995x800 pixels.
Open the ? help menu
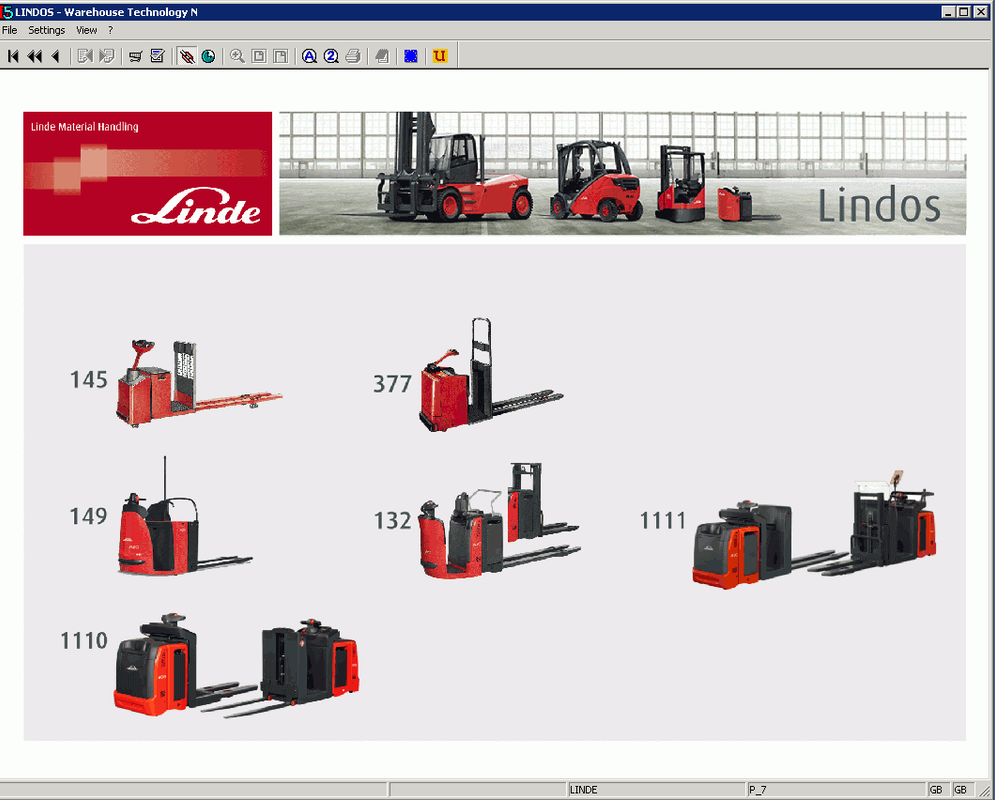tap(110, 30)
